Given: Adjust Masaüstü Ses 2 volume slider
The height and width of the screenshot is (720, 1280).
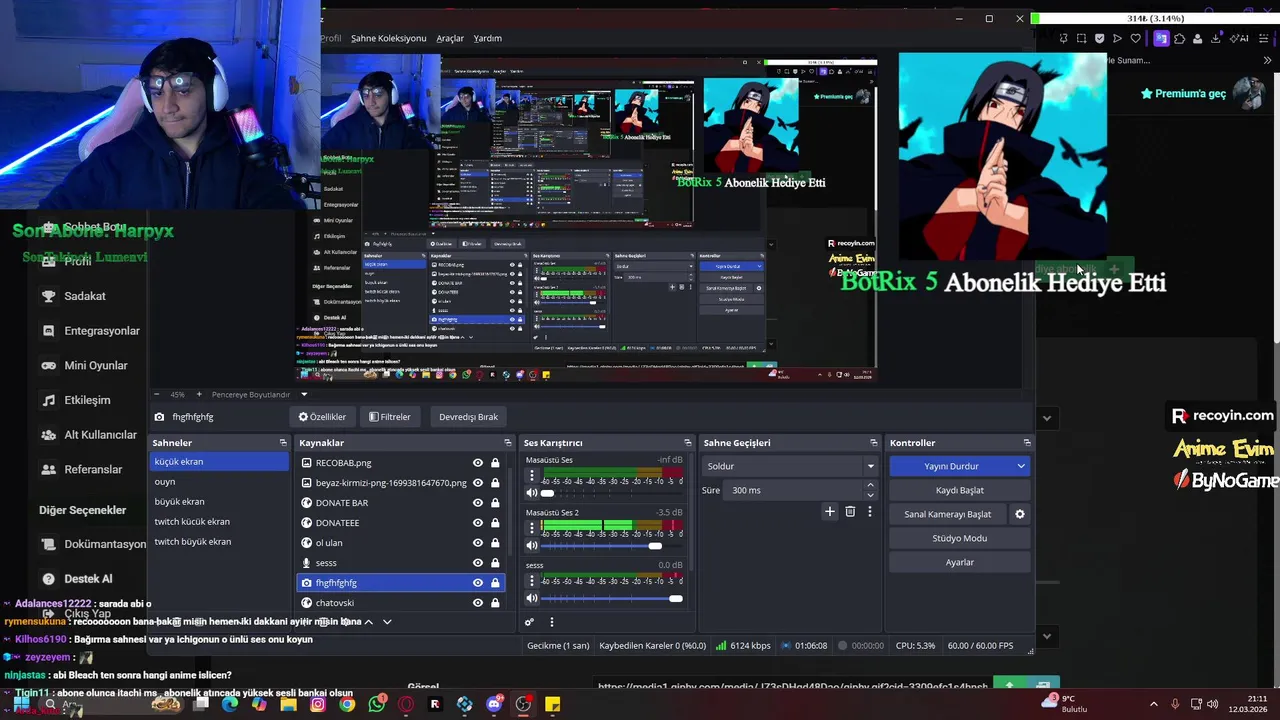Looking at the screenshot, I should pos(612,546).
